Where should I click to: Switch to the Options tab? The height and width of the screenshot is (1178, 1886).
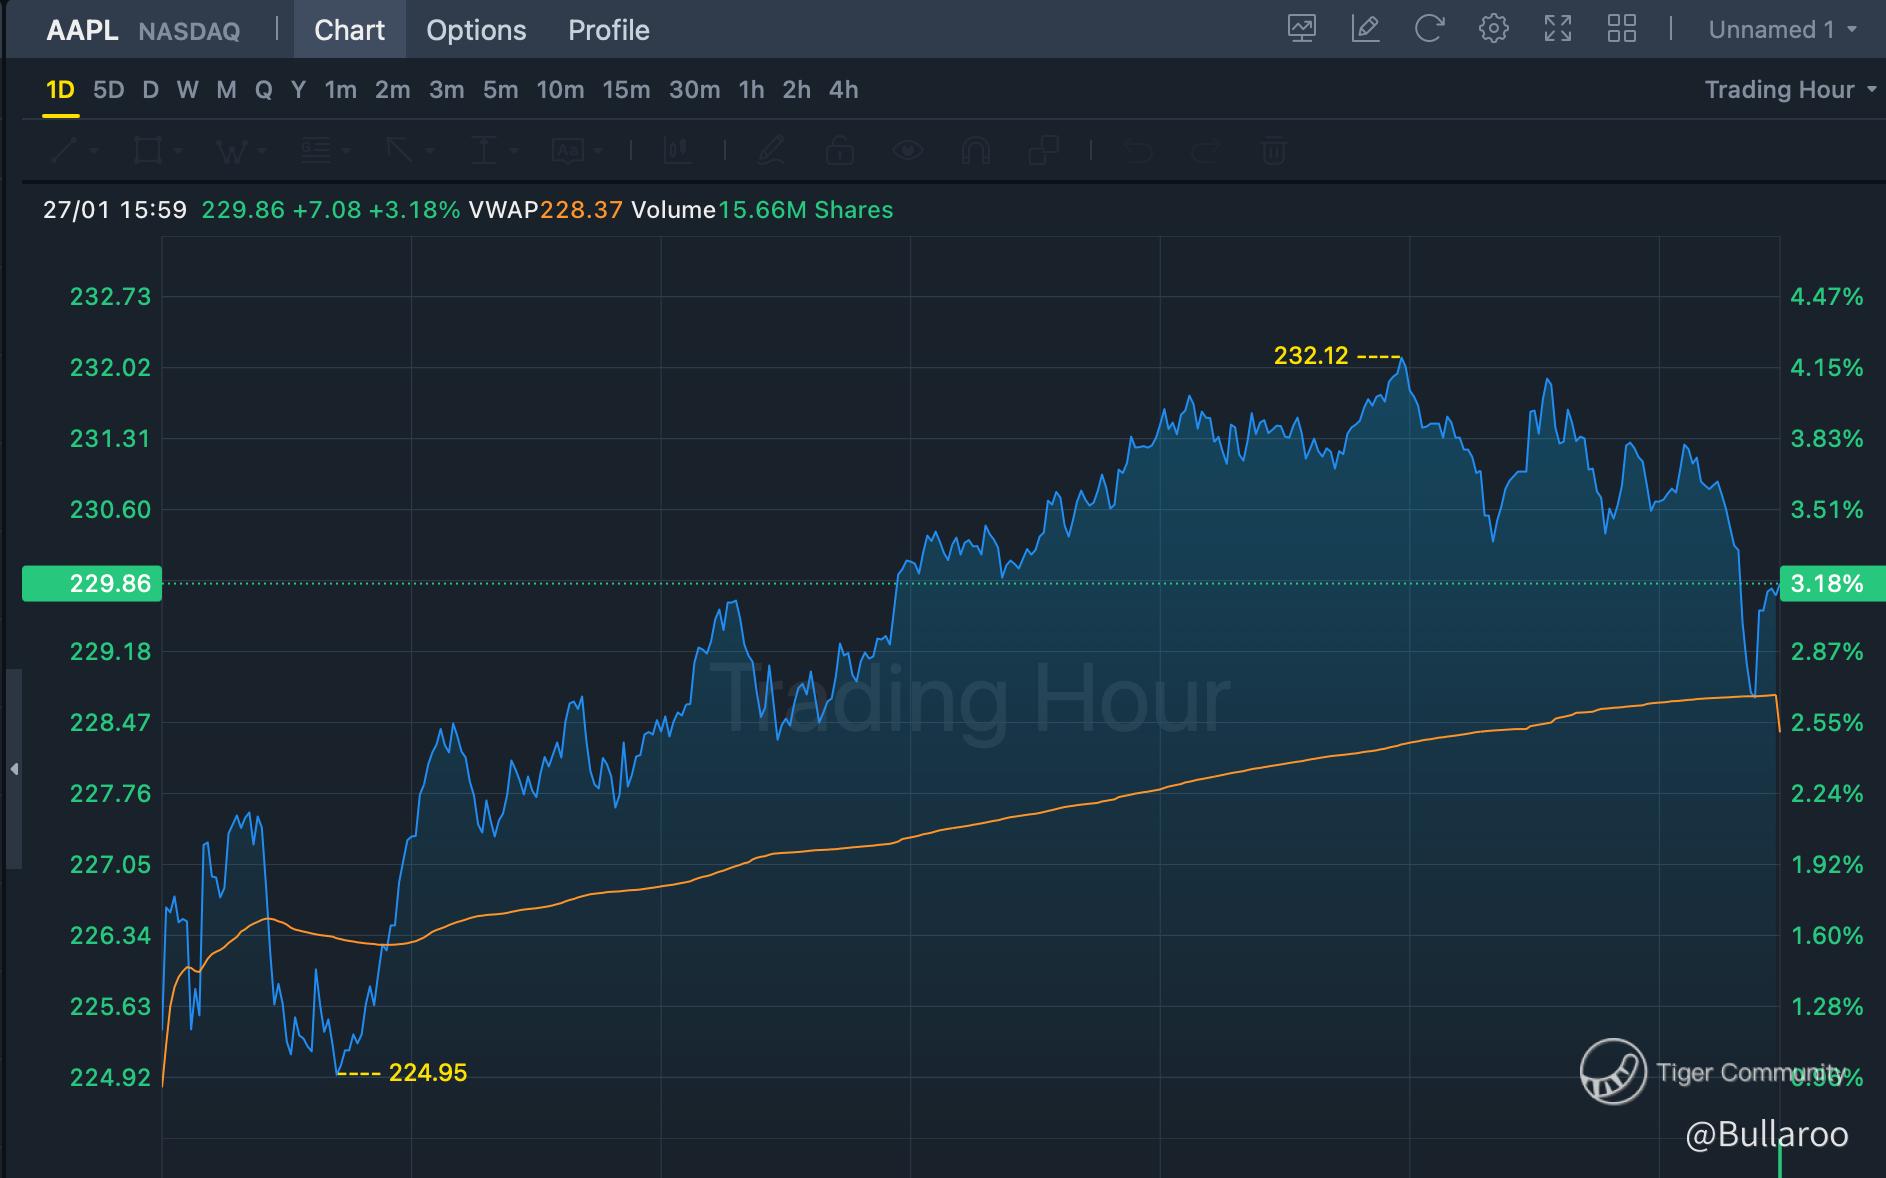point(476,30)
